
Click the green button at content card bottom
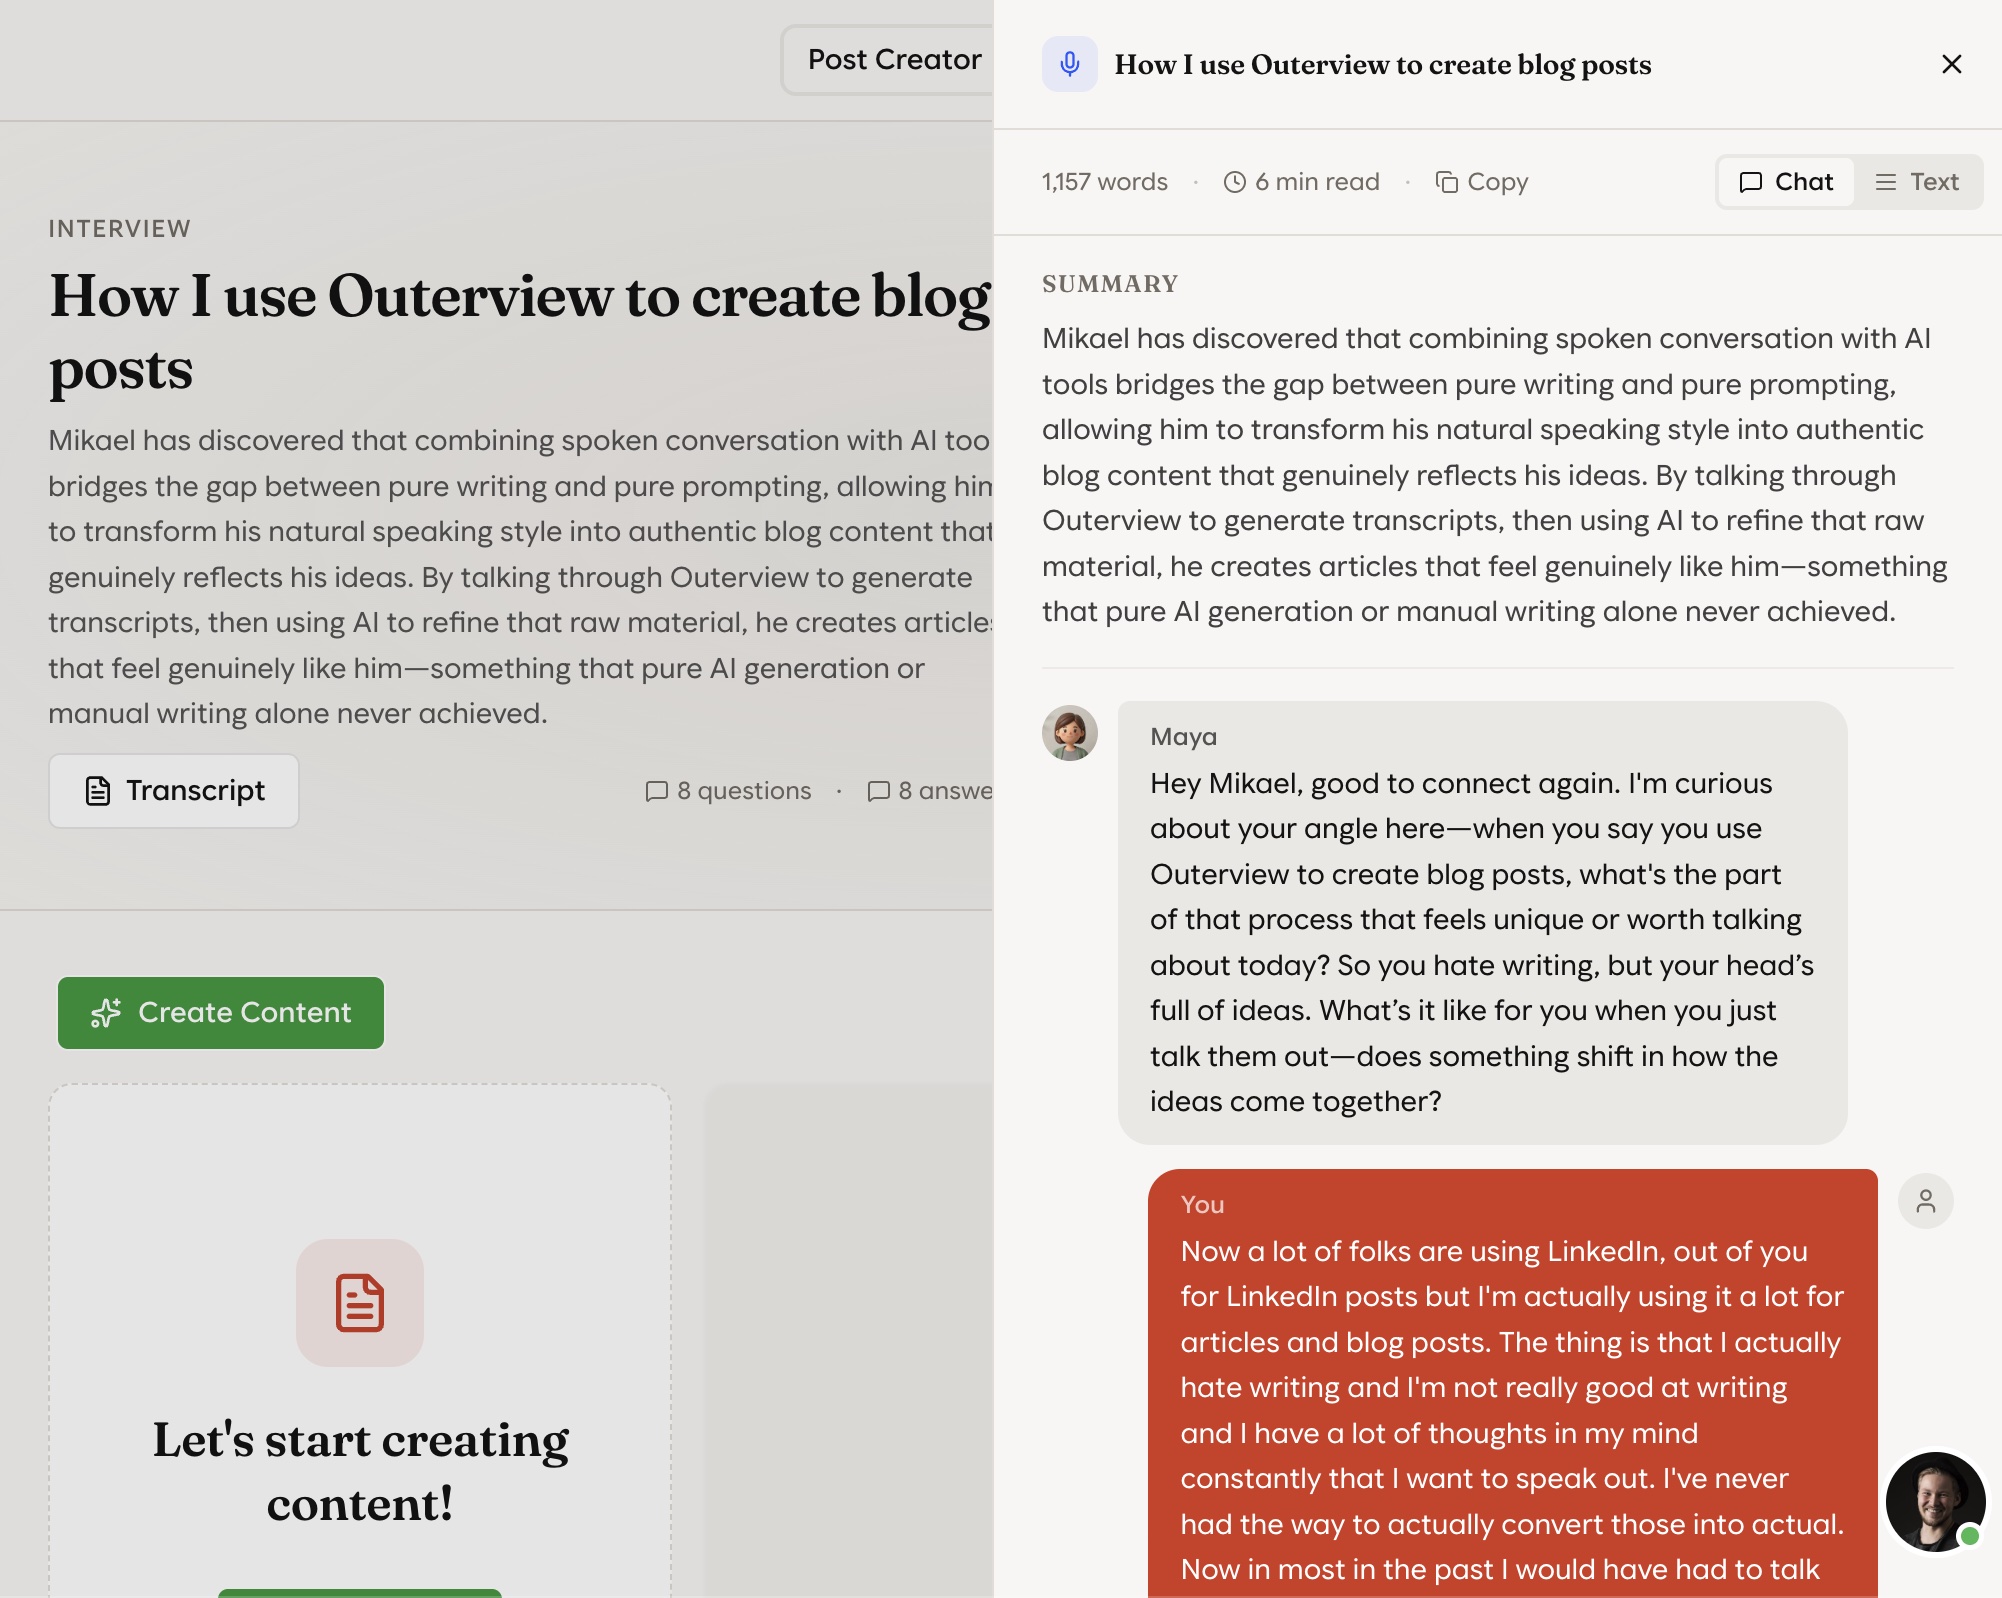360,1593
